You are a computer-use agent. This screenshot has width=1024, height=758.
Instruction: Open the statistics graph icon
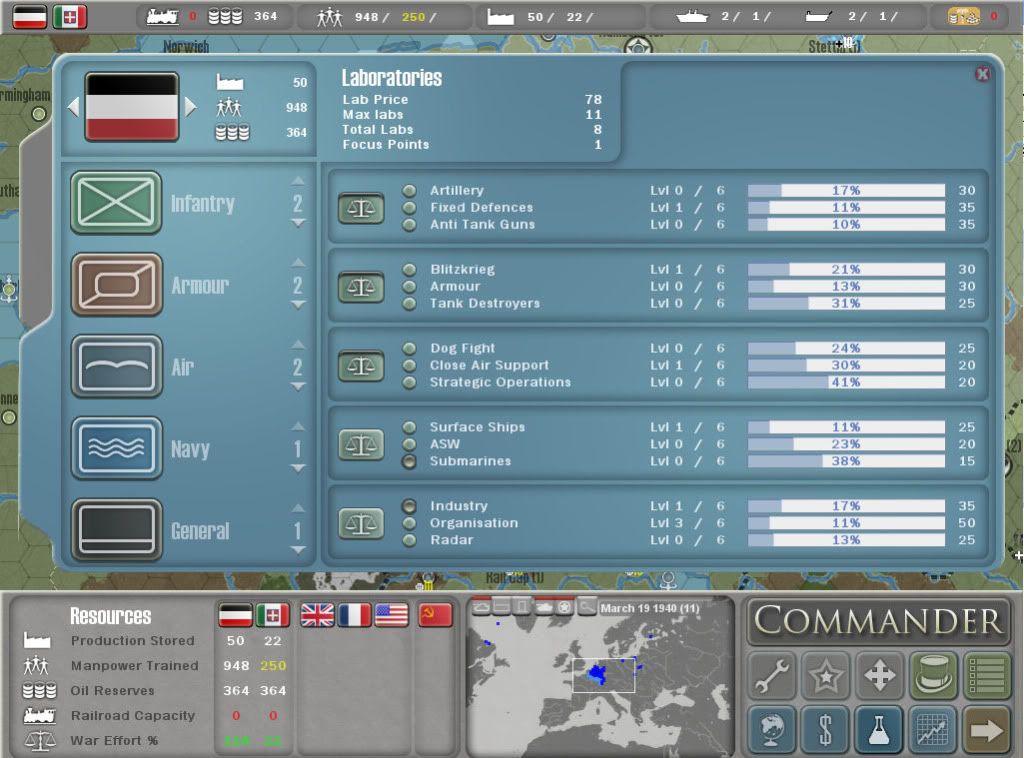tap(933, 730)
